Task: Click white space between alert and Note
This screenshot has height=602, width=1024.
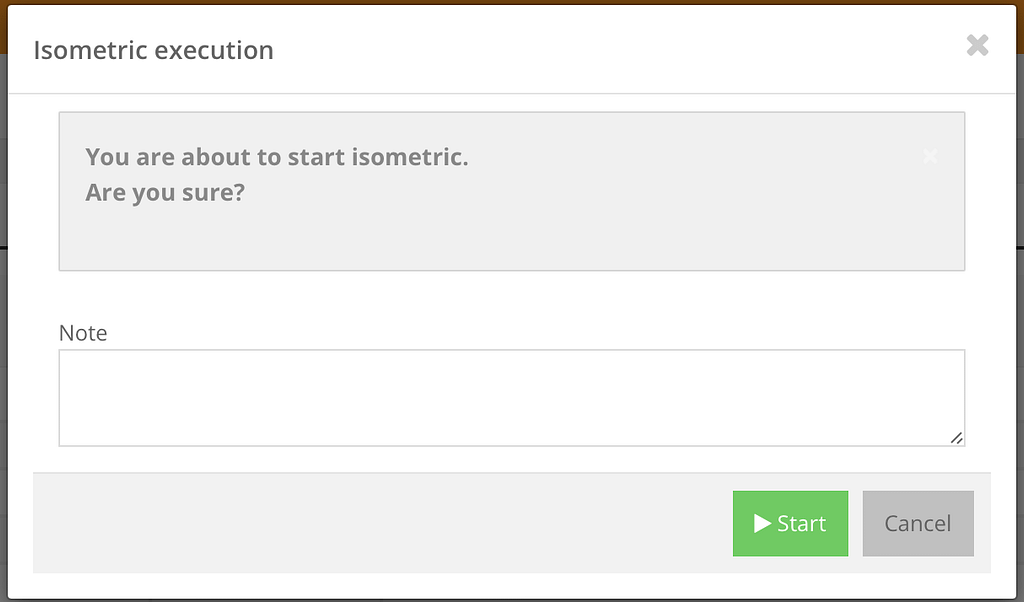Action: [x=512, y=295]
